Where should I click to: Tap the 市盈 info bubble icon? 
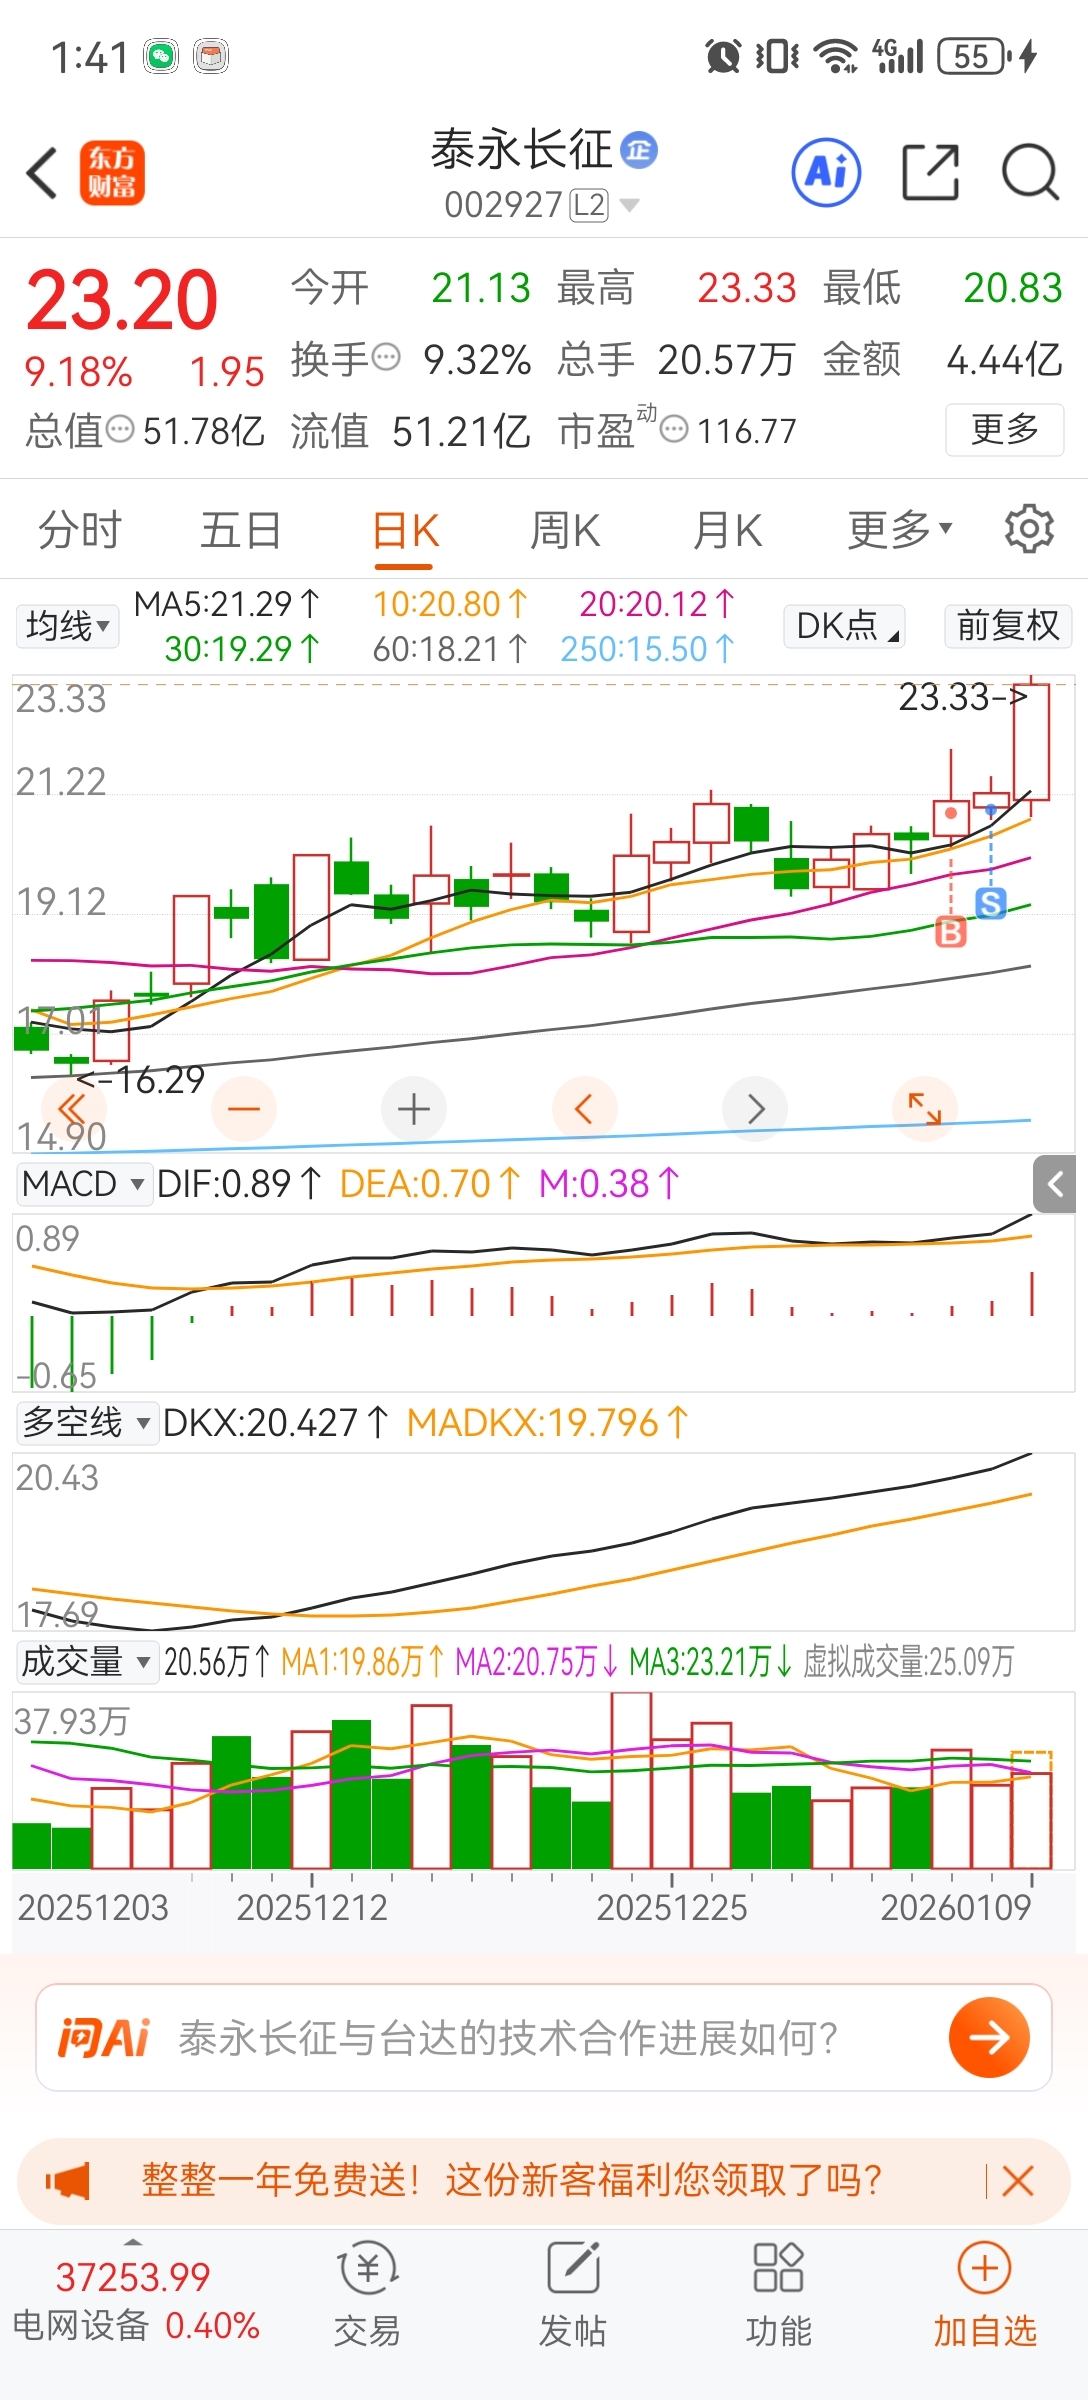pos(675,430)
